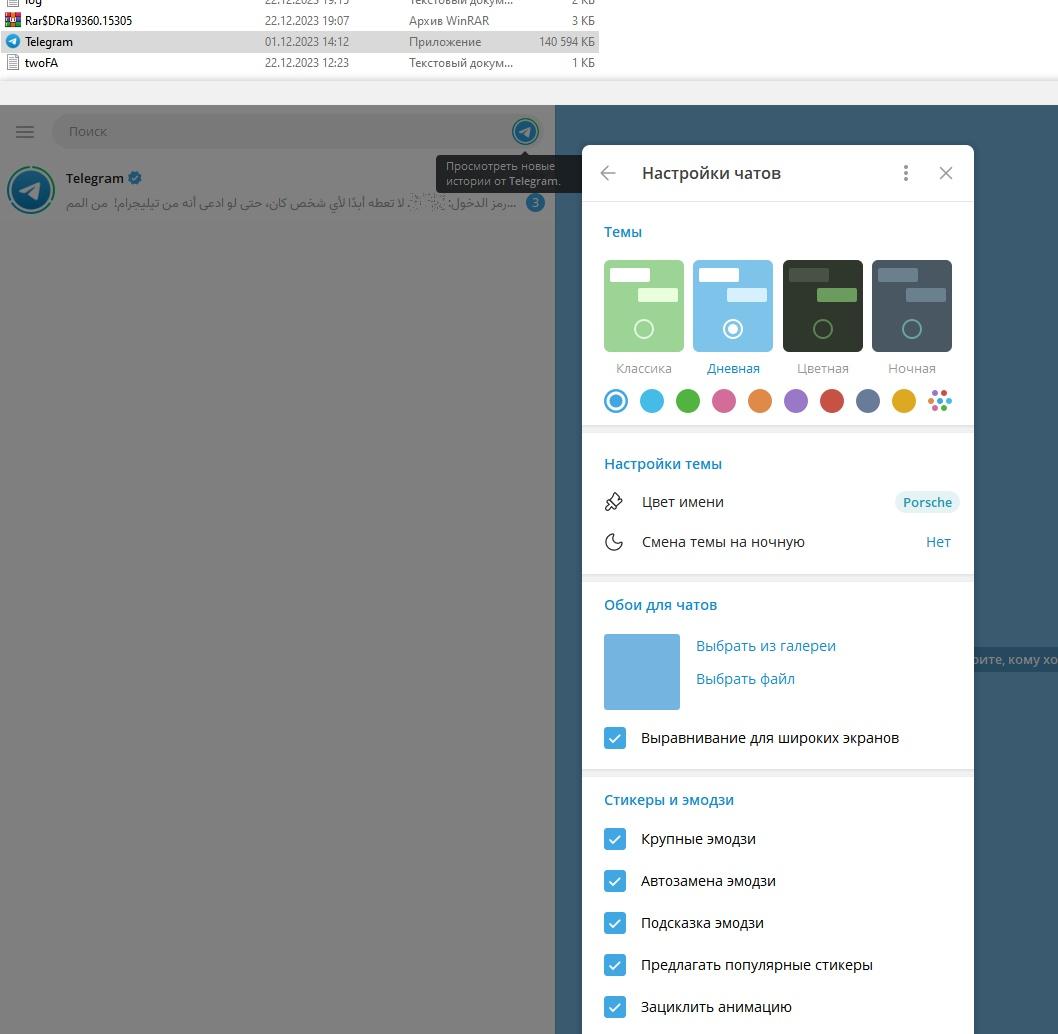Toggle Выравнивание для широких экранов checkbox

615,738
